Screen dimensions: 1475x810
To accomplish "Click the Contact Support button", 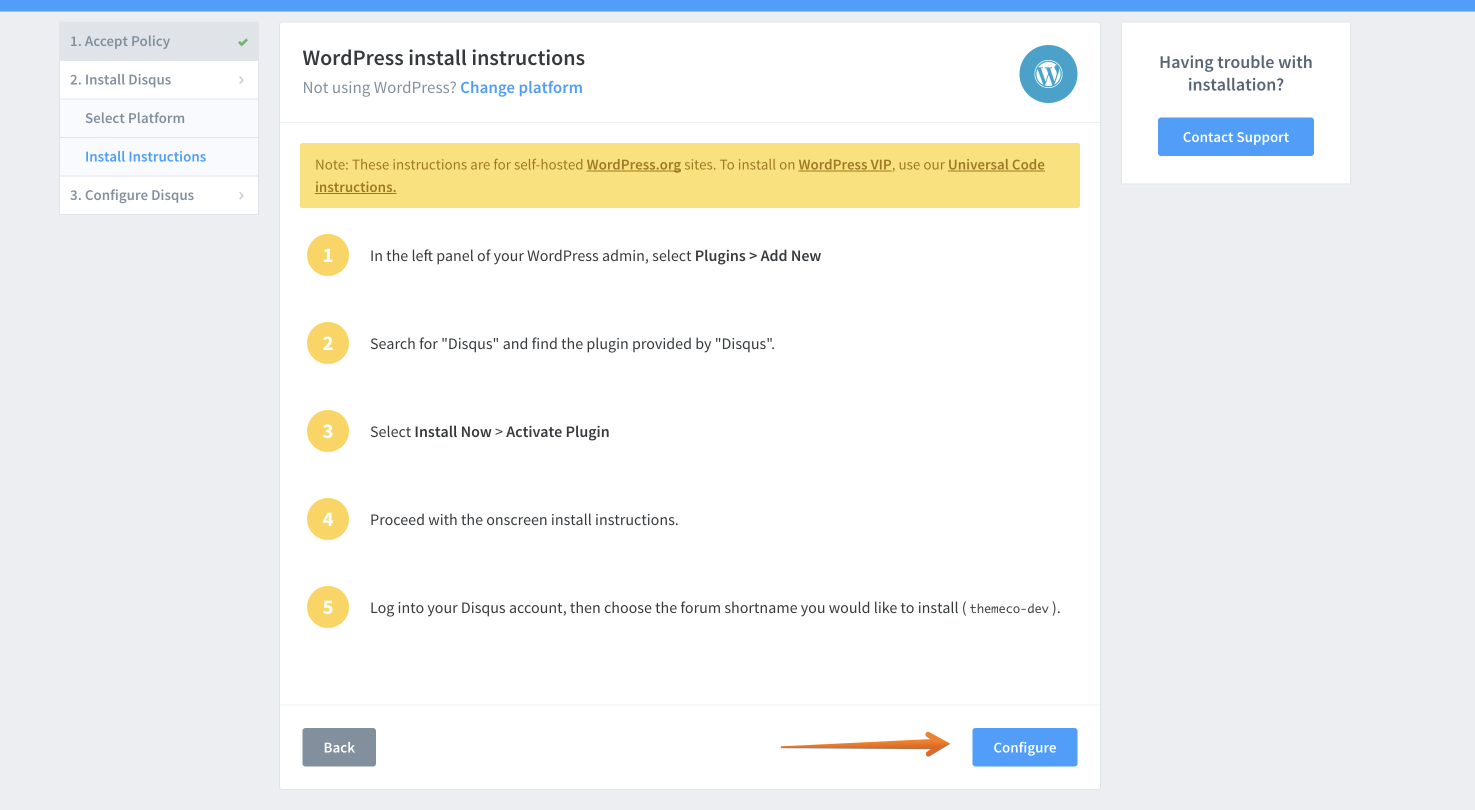I will coord(1236,137).
